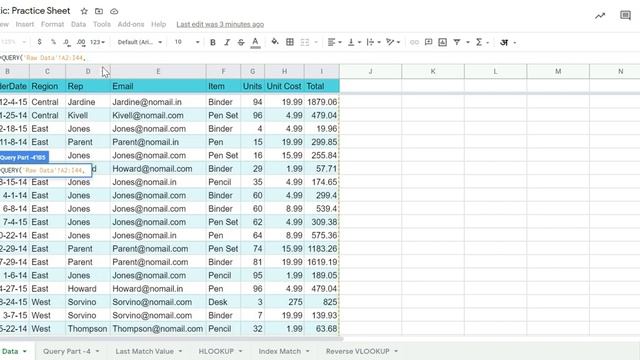Open the Add-ons menu
The image size is (640, 360).
(x=131, y=24)
